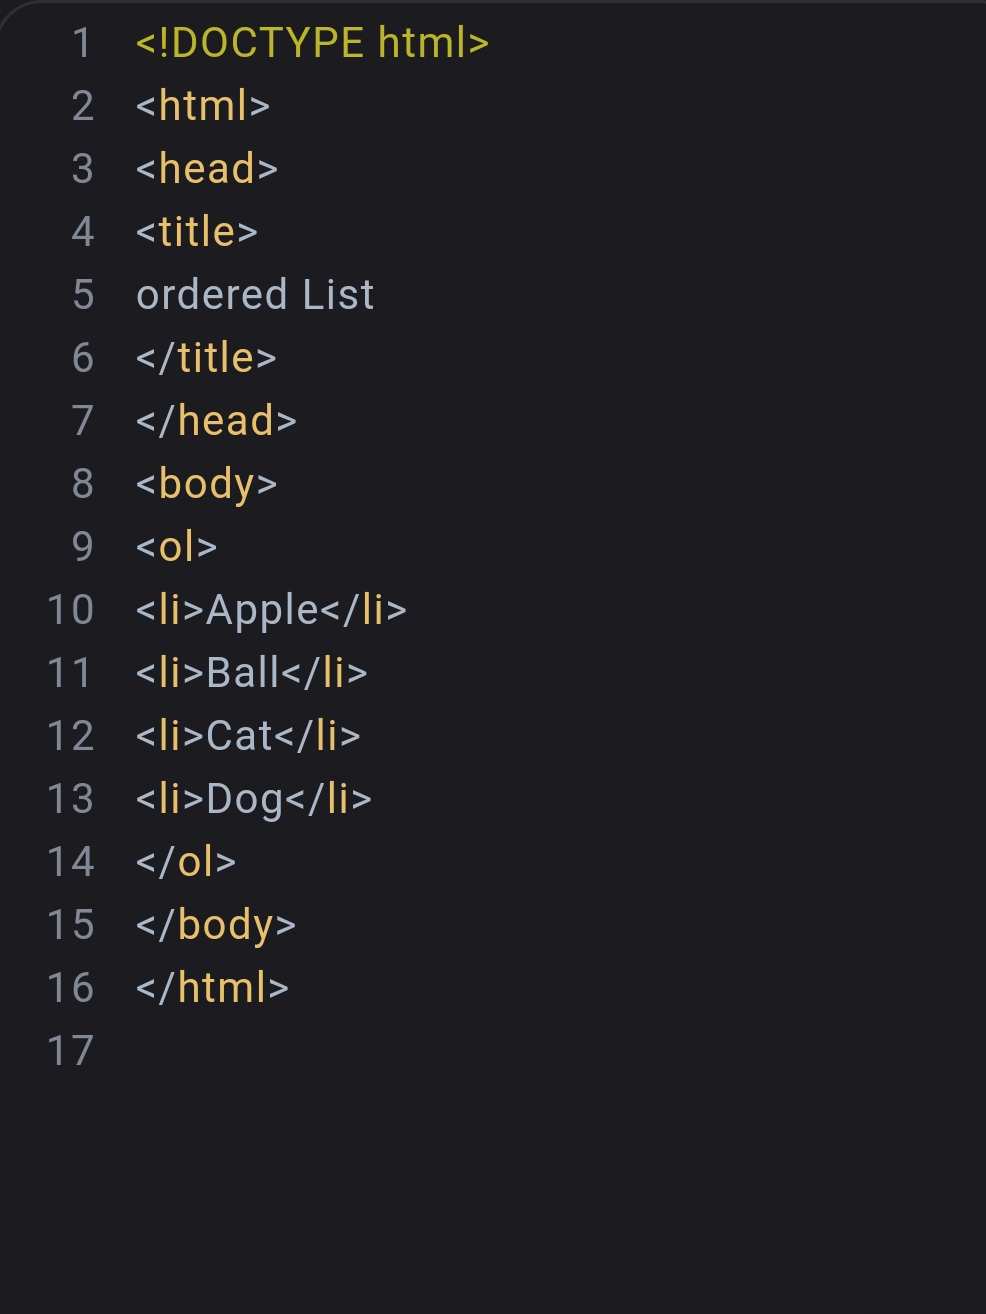Screen dimensions: 986x1314
Task: Click the opening head tag
Action: coord(207,169)
